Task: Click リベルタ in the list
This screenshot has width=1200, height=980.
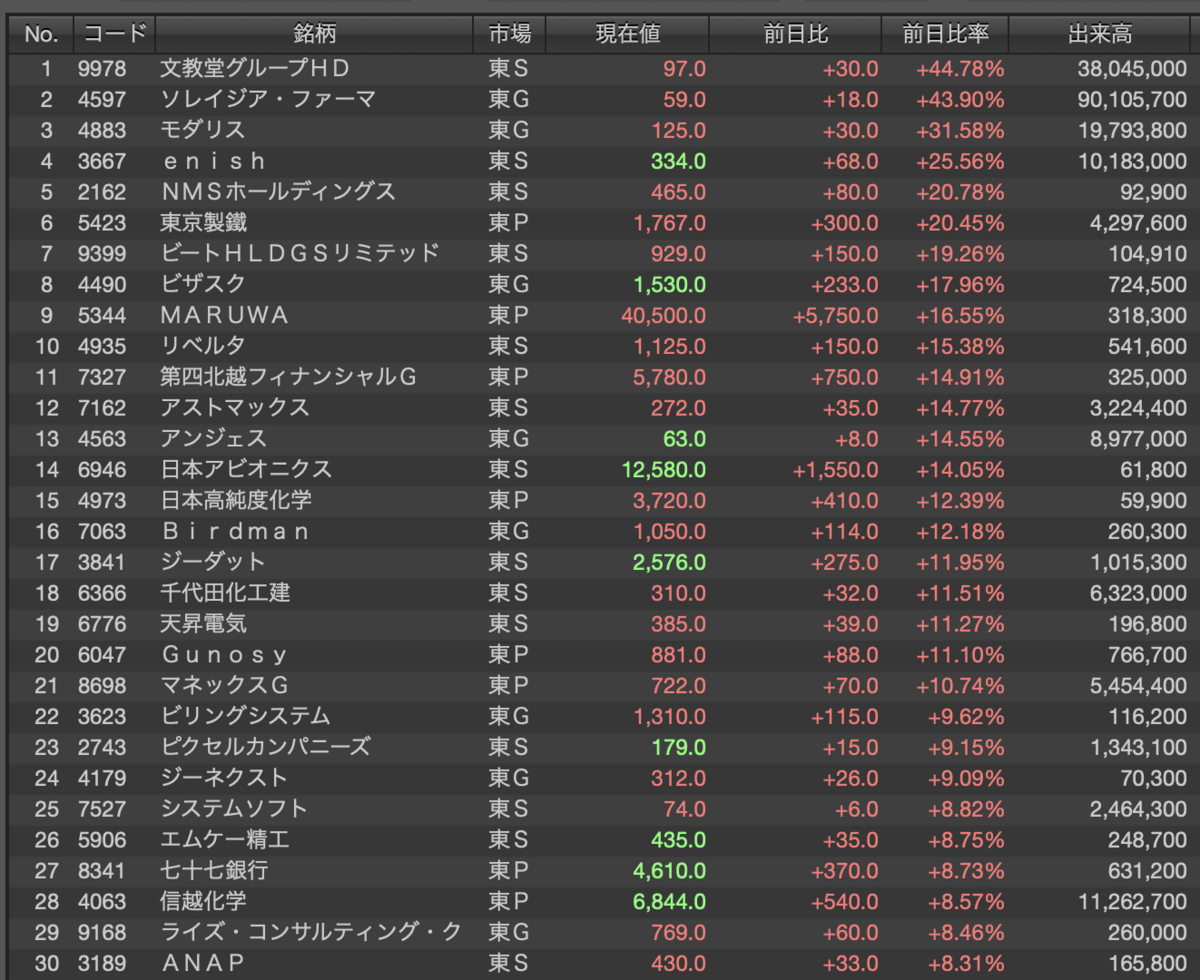Action: pos(203,346)
